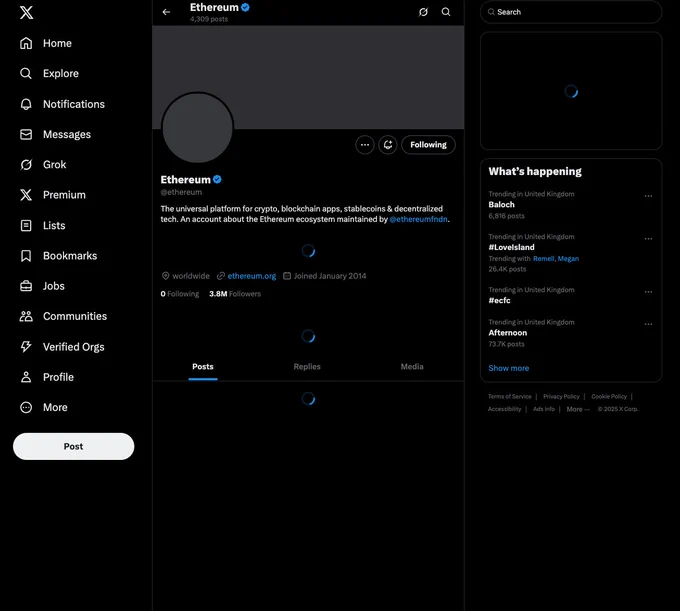Image resolution: width=680 pixels, height=611 pixels.
Task: Expand the footer More menu
Action: pyautogui.click(x=578, y=409)
